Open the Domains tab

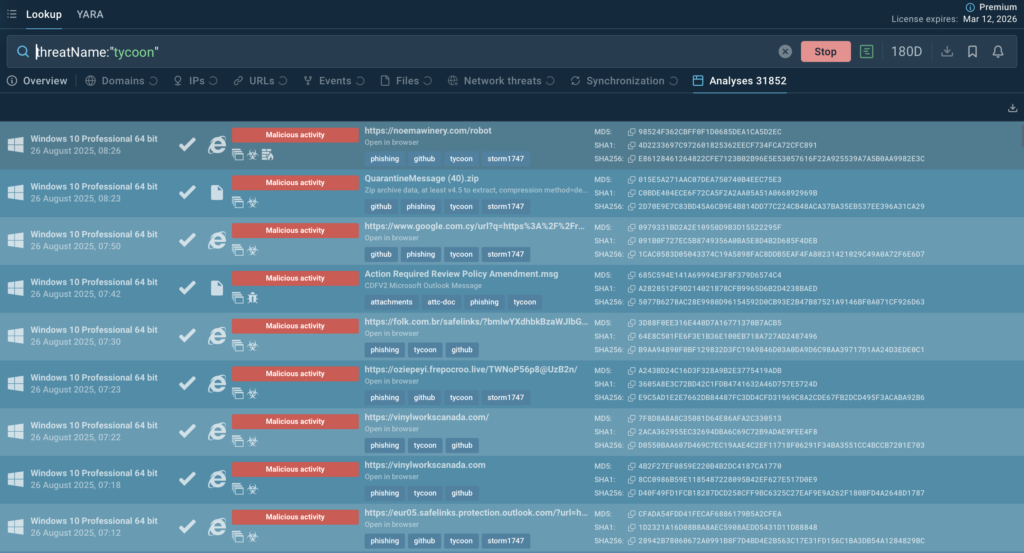pyautogui.click(x=122, y=81)
